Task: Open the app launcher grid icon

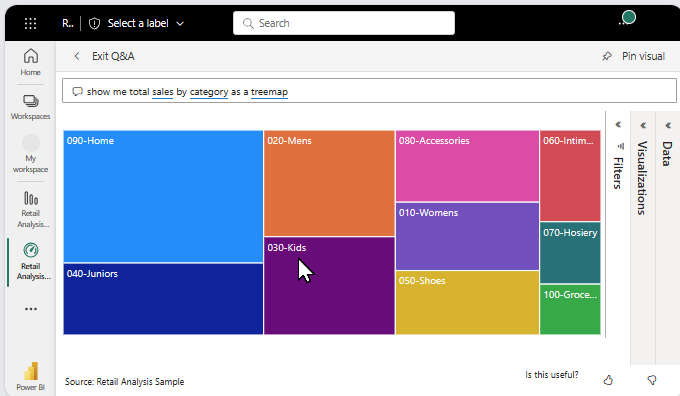Action: pyautogui.click(x=30, y=23)
